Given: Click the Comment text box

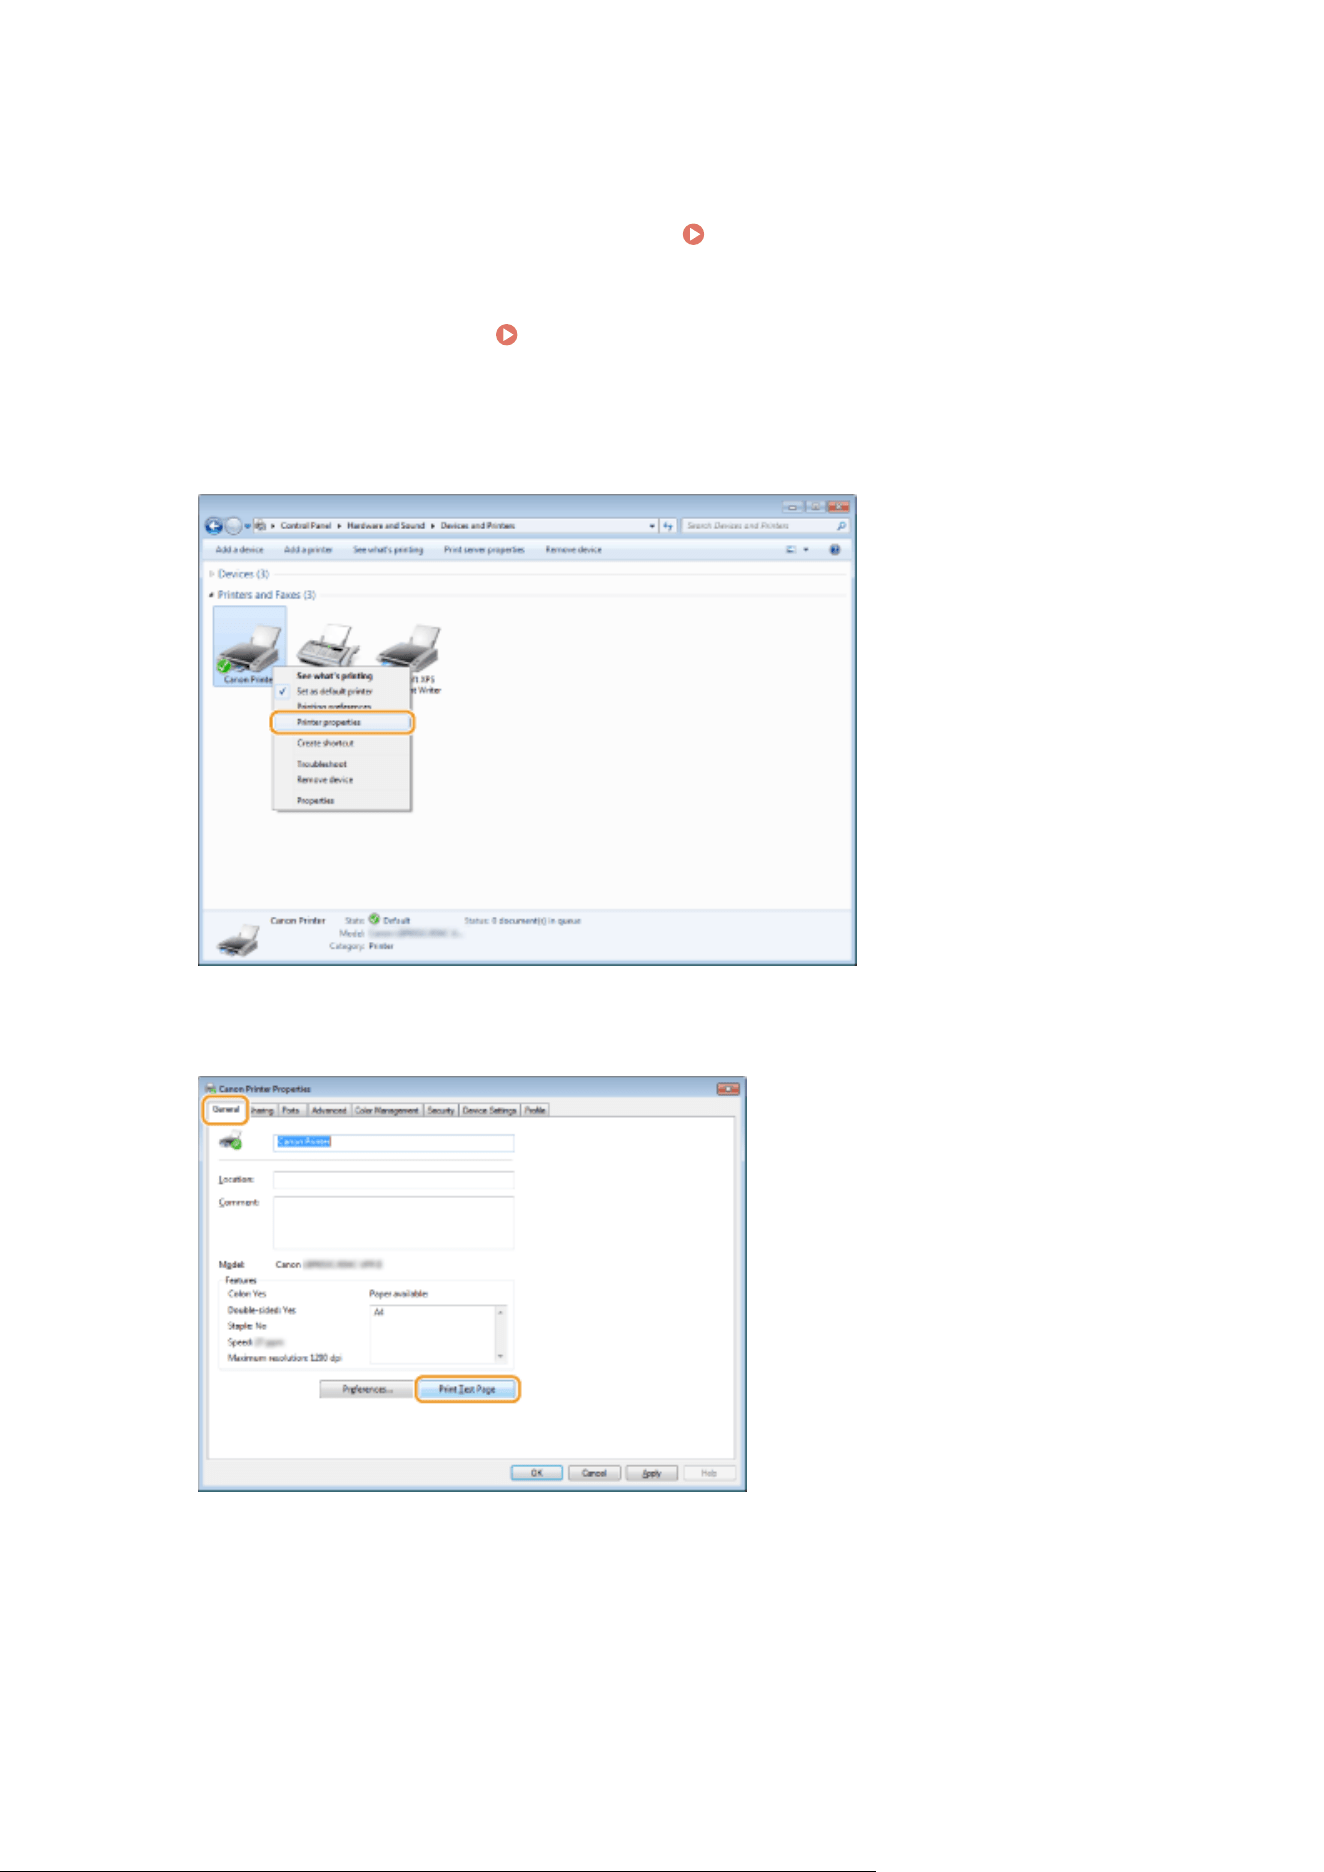Looking at the screenshot, I should pyautogui.click(x=394, y=1222).
